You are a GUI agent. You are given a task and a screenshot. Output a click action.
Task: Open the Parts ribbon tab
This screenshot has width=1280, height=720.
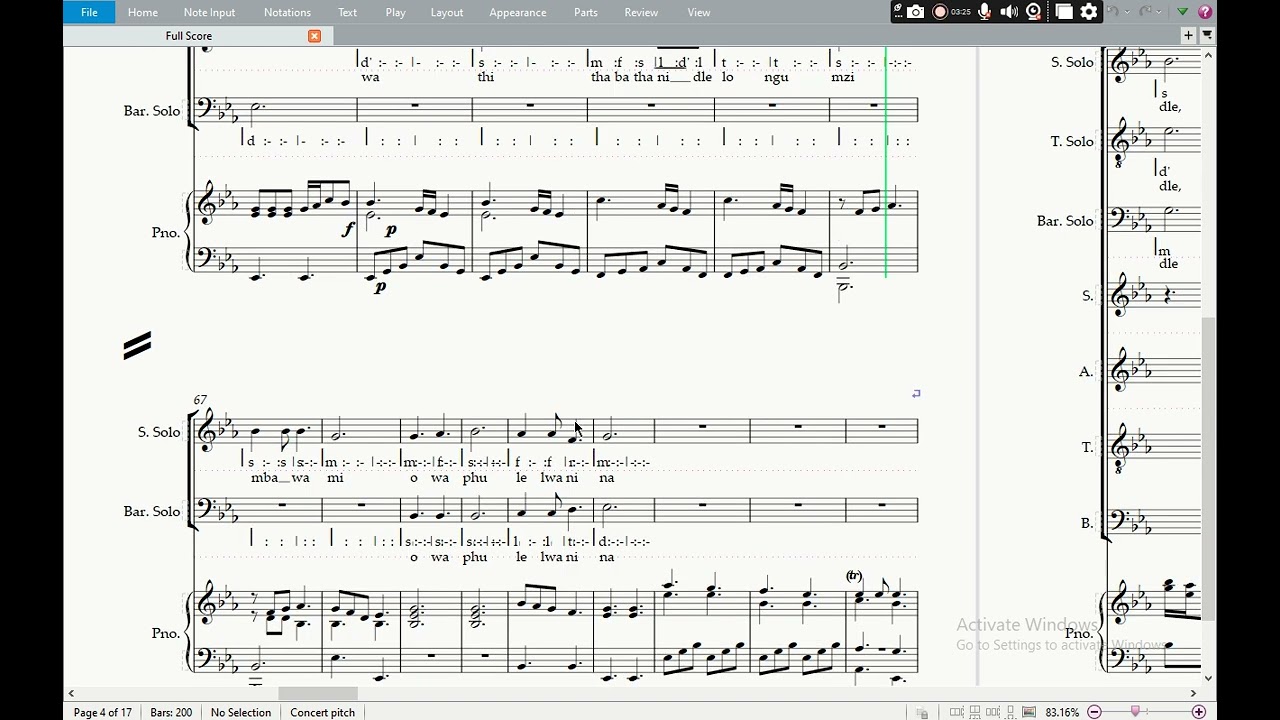pyautogui.click(x=586, y=12)
